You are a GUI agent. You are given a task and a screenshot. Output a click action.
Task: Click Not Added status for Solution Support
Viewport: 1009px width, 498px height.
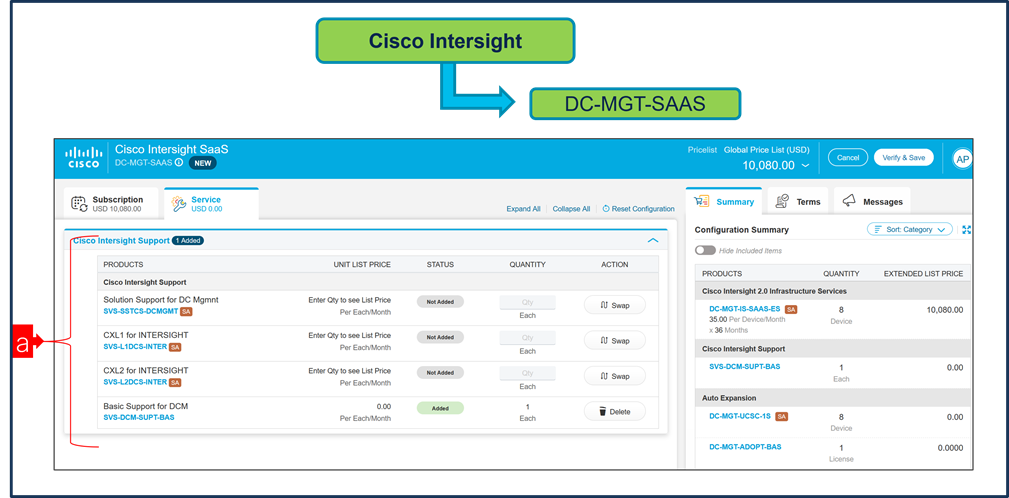coord(440,301)
